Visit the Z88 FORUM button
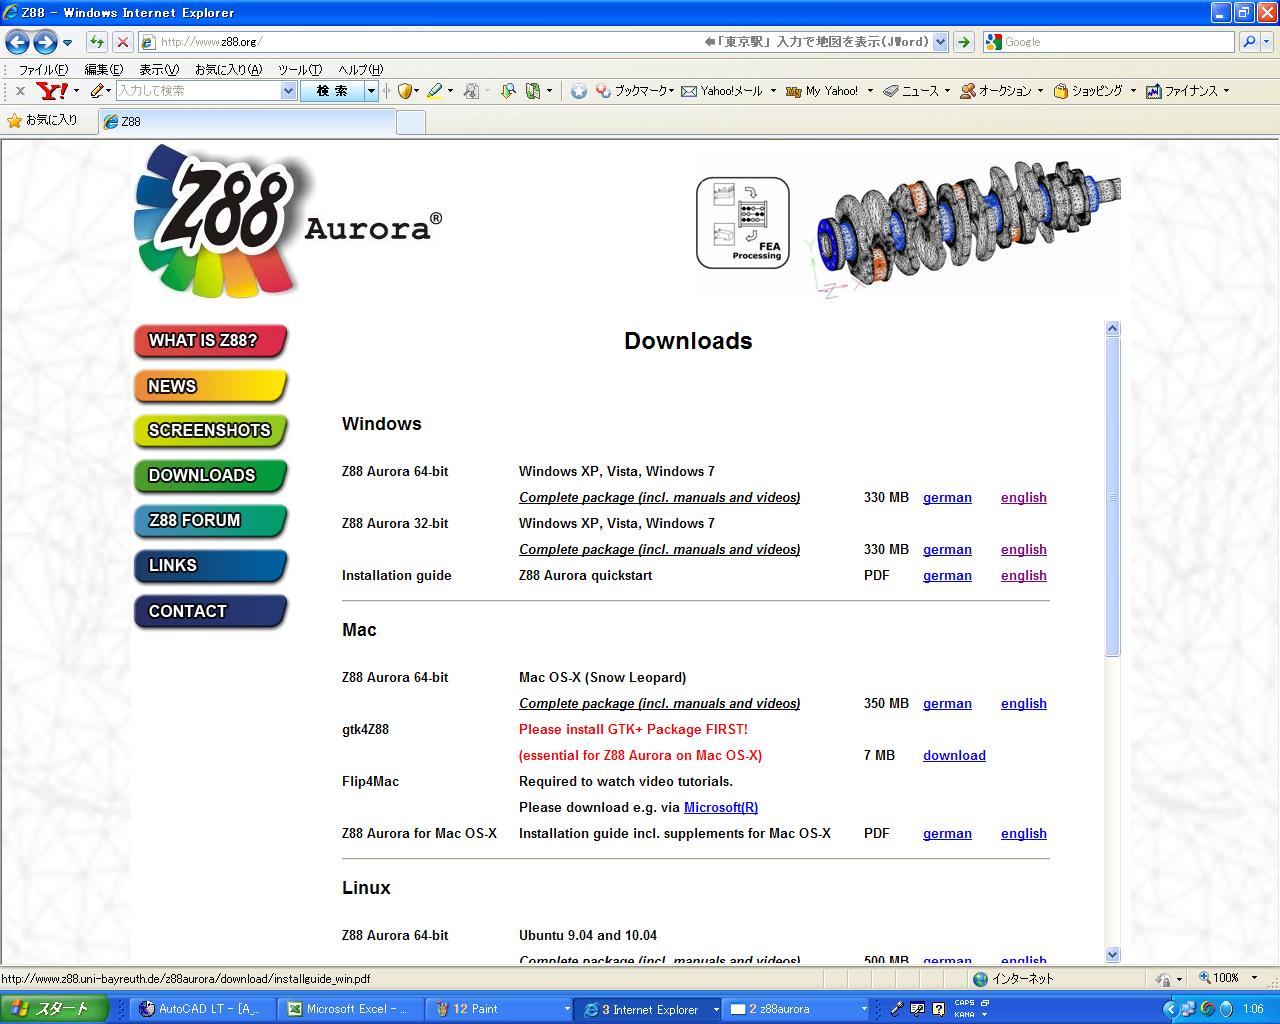Viewport: 1280px width, 1024px height. [210, 521]
